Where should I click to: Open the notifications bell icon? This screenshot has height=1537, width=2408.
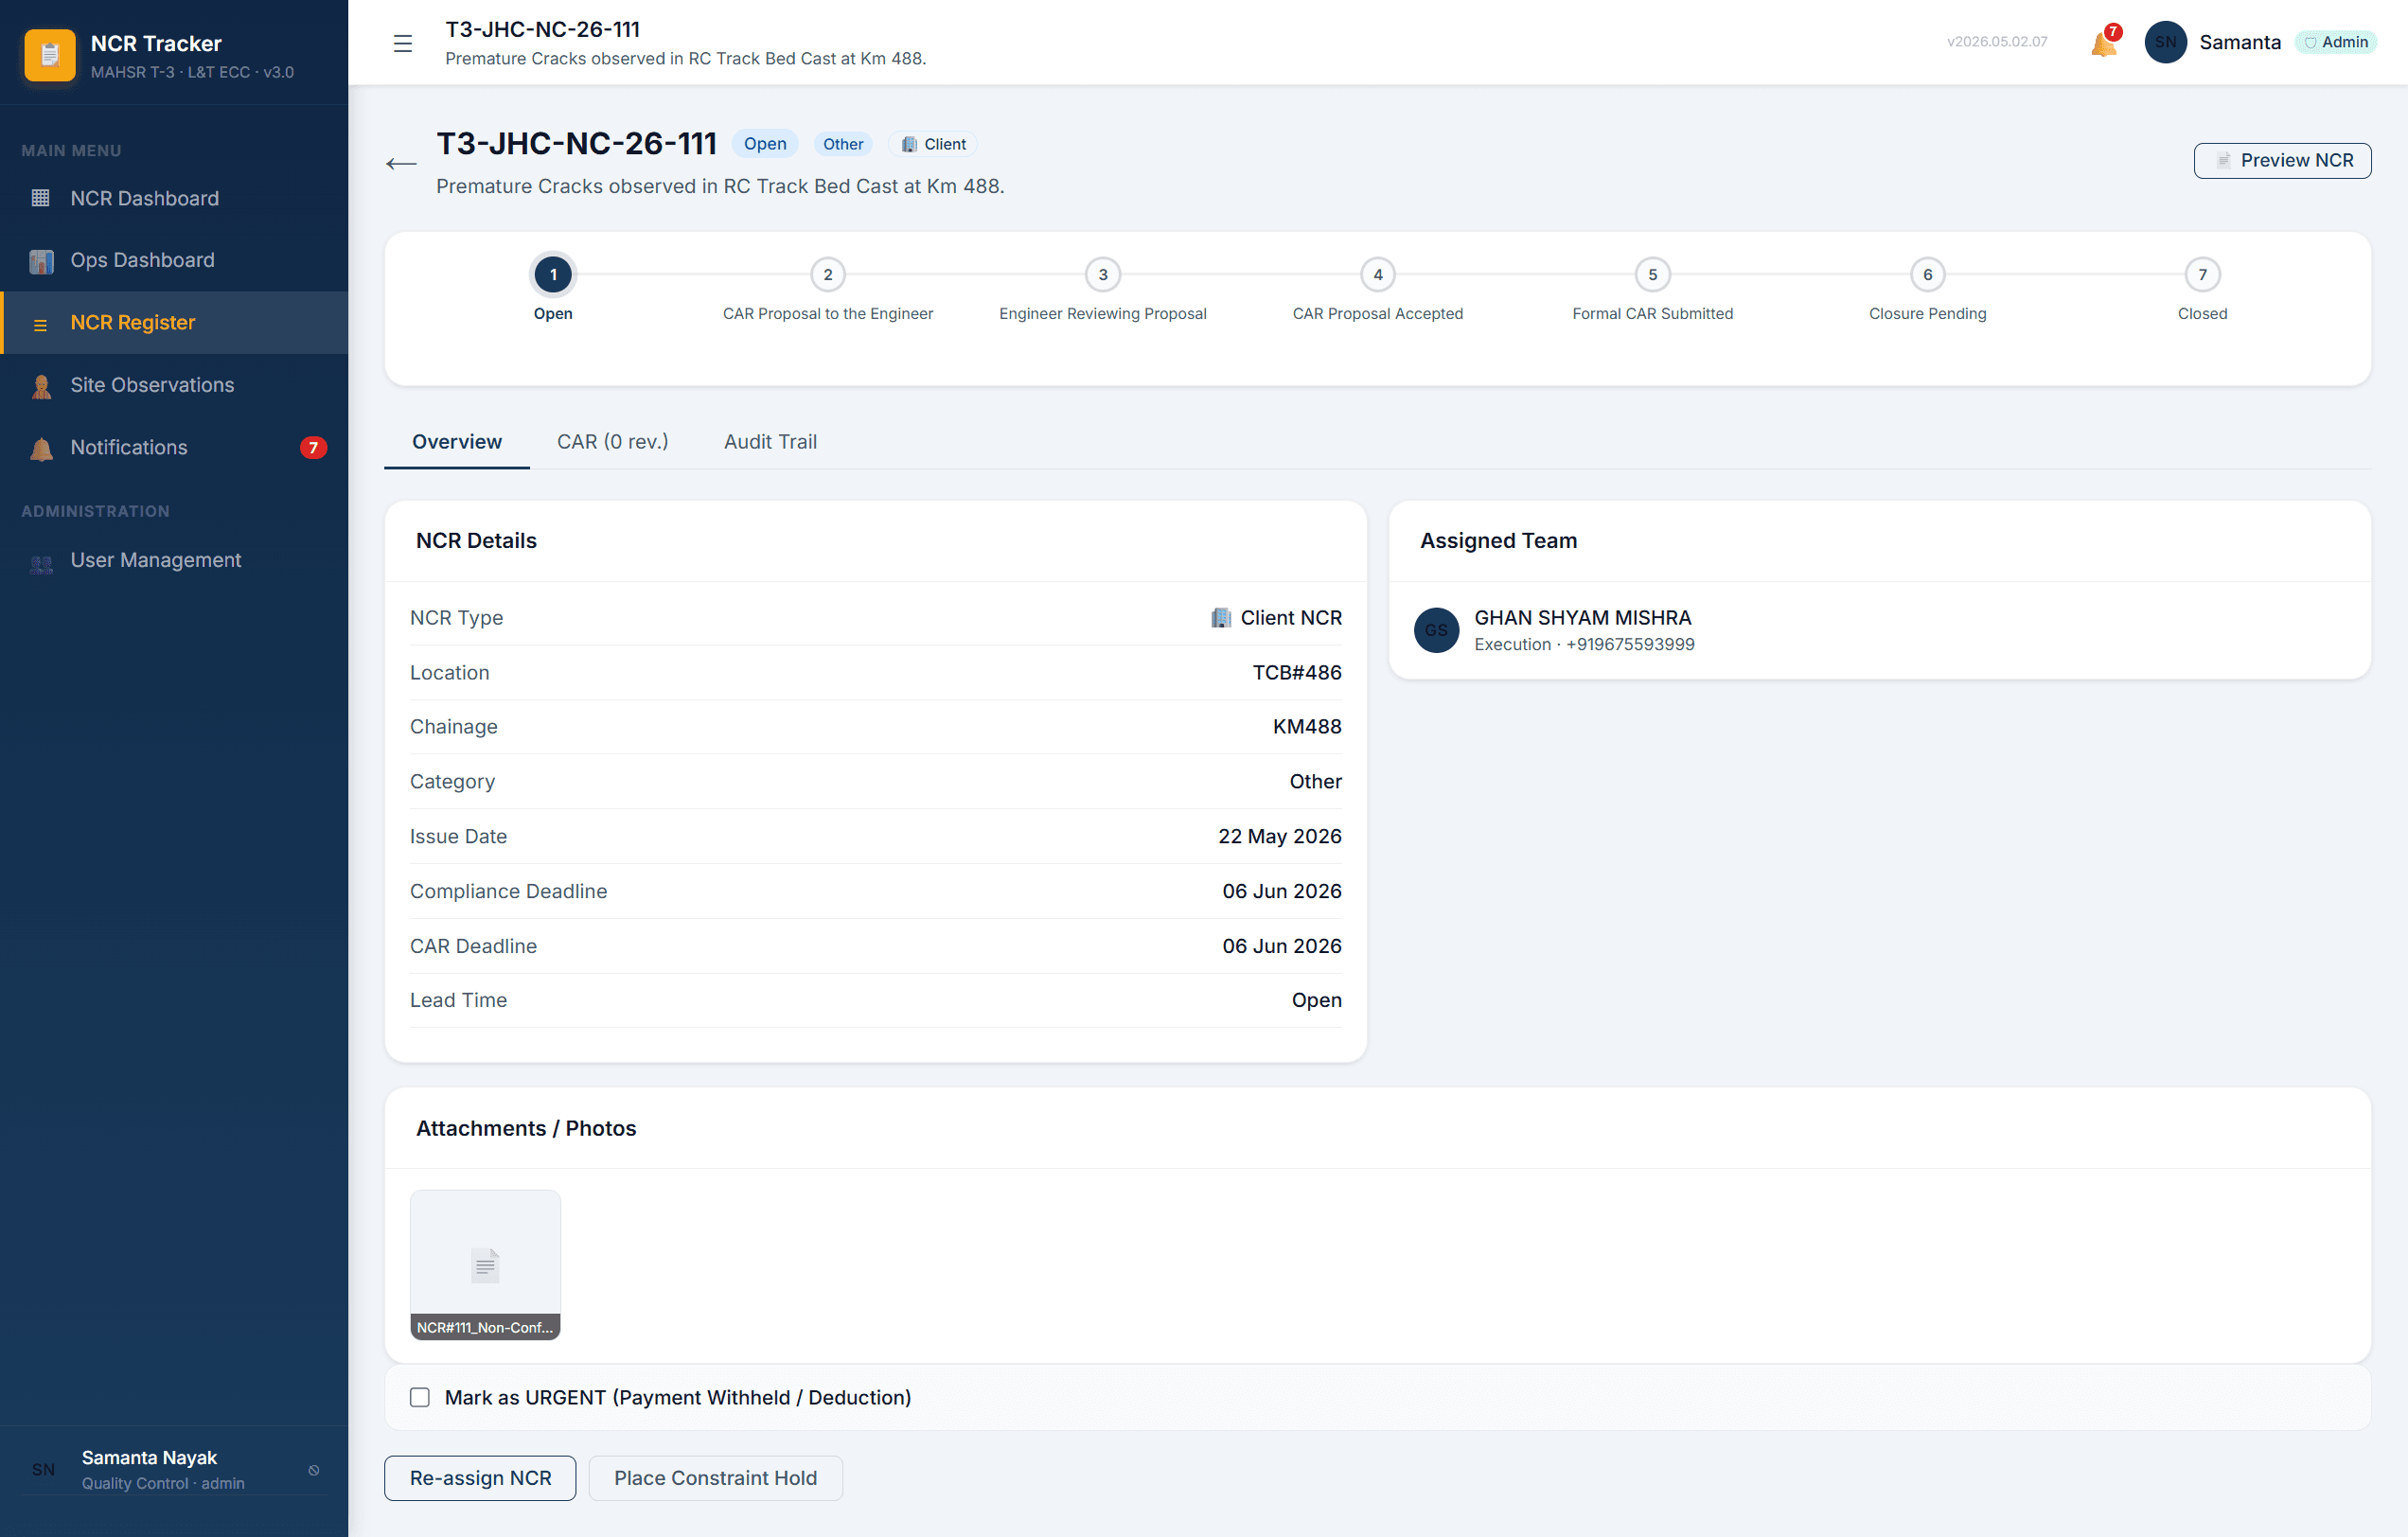pyautogui.click(x=2104, y=44)
